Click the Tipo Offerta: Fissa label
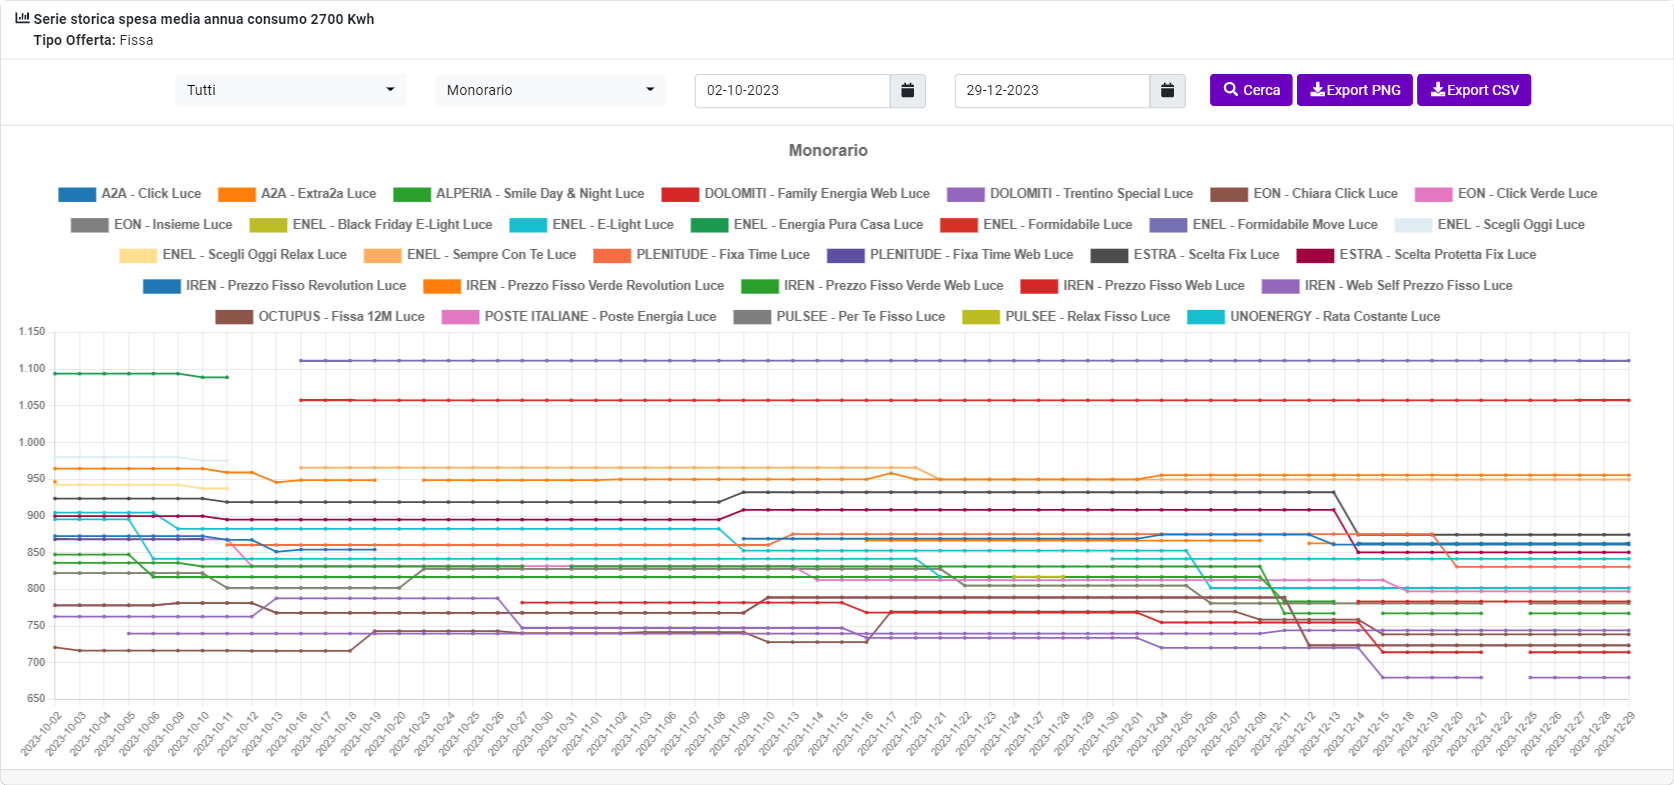 pos(93,40)
